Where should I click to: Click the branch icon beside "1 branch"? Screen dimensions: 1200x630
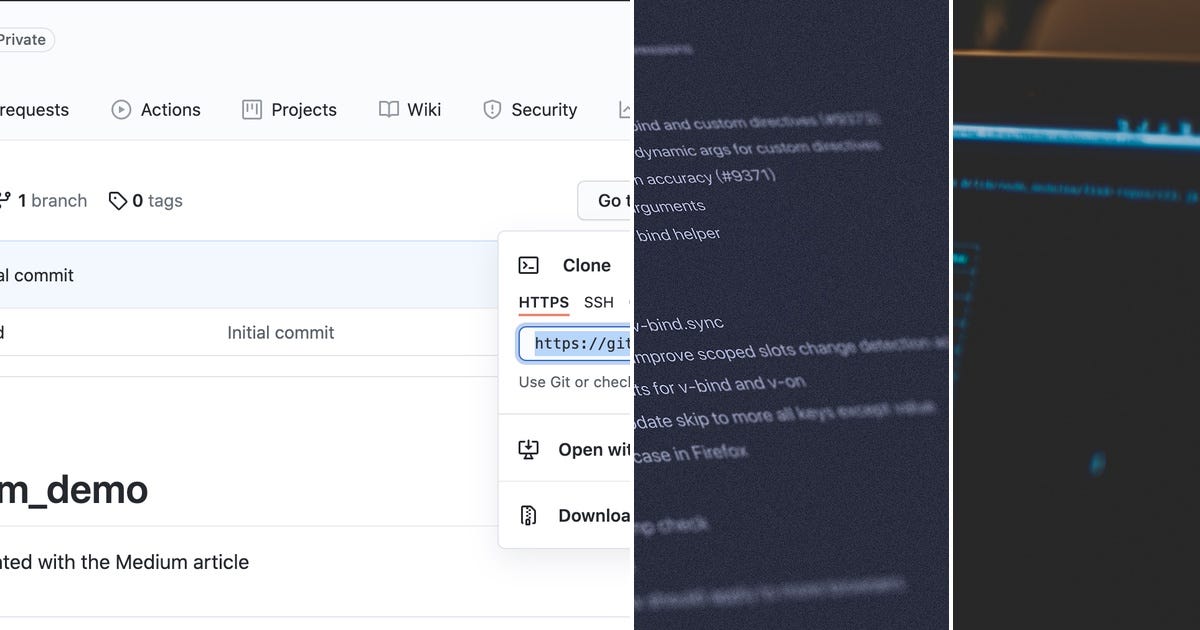pos(7,200)
